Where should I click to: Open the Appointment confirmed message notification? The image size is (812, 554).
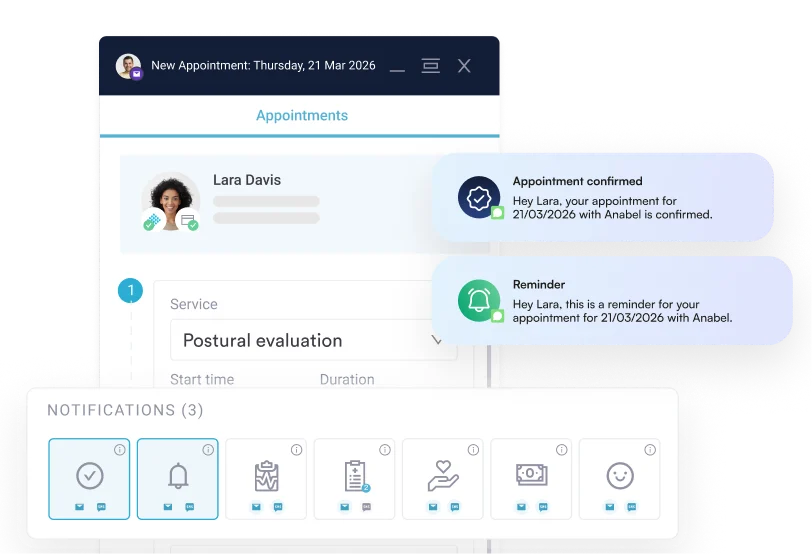tap(610, 198)
